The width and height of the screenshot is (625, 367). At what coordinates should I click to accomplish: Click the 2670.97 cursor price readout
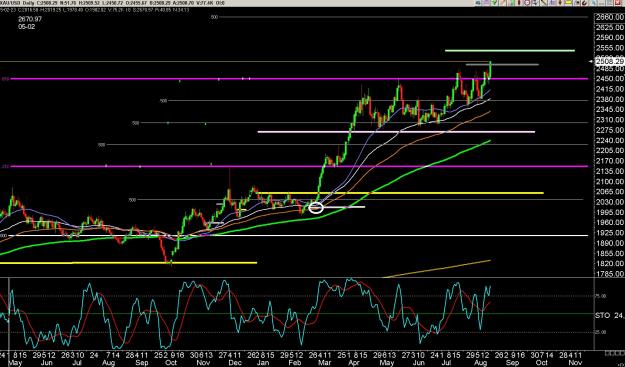[30, 19]
